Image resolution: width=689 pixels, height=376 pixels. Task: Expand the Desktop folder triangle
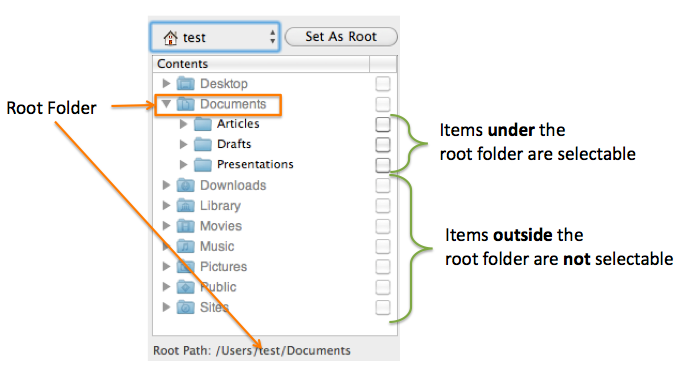tap(166, 83)
